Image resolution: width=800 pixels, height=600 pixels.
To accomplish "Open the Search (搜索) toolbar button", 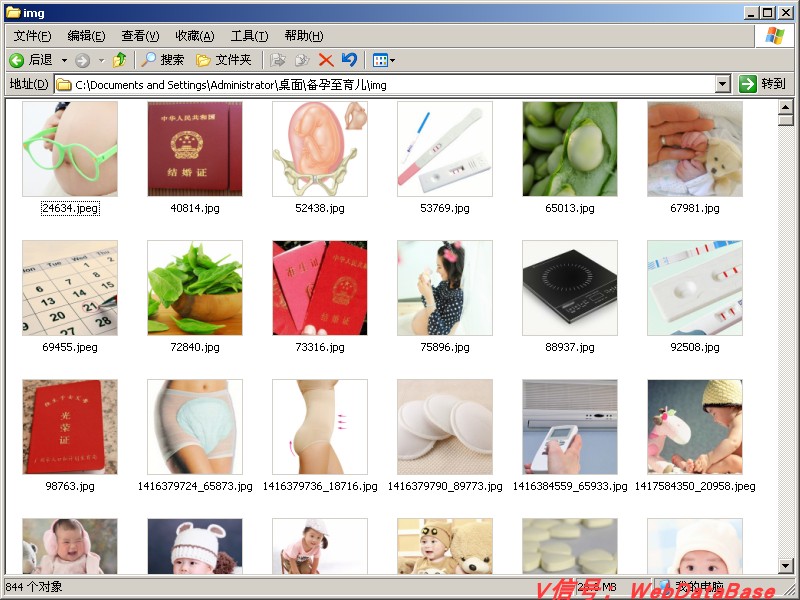I will pos(162,60).
